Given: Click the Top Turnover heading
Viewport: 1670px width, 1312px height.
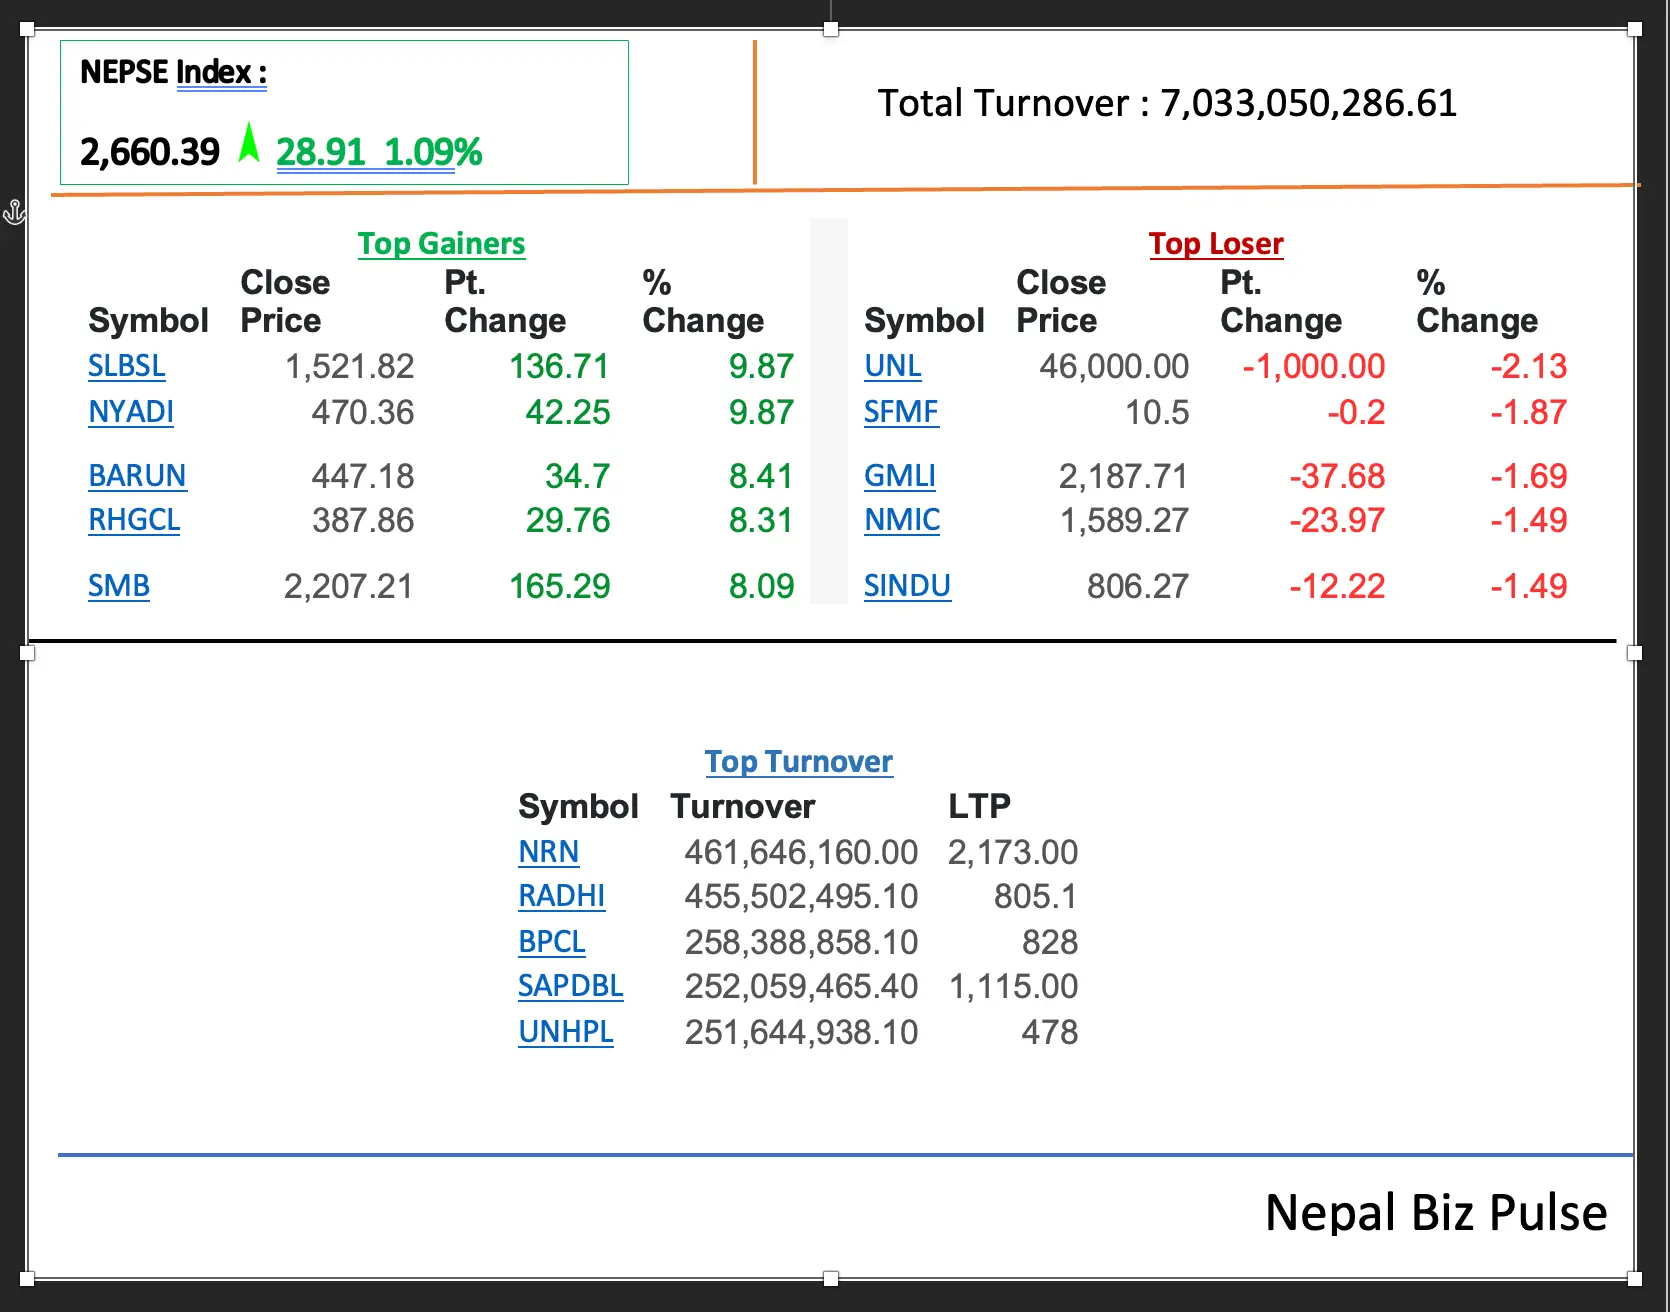Looking at the screenshot, I should (x=798, y=762).
